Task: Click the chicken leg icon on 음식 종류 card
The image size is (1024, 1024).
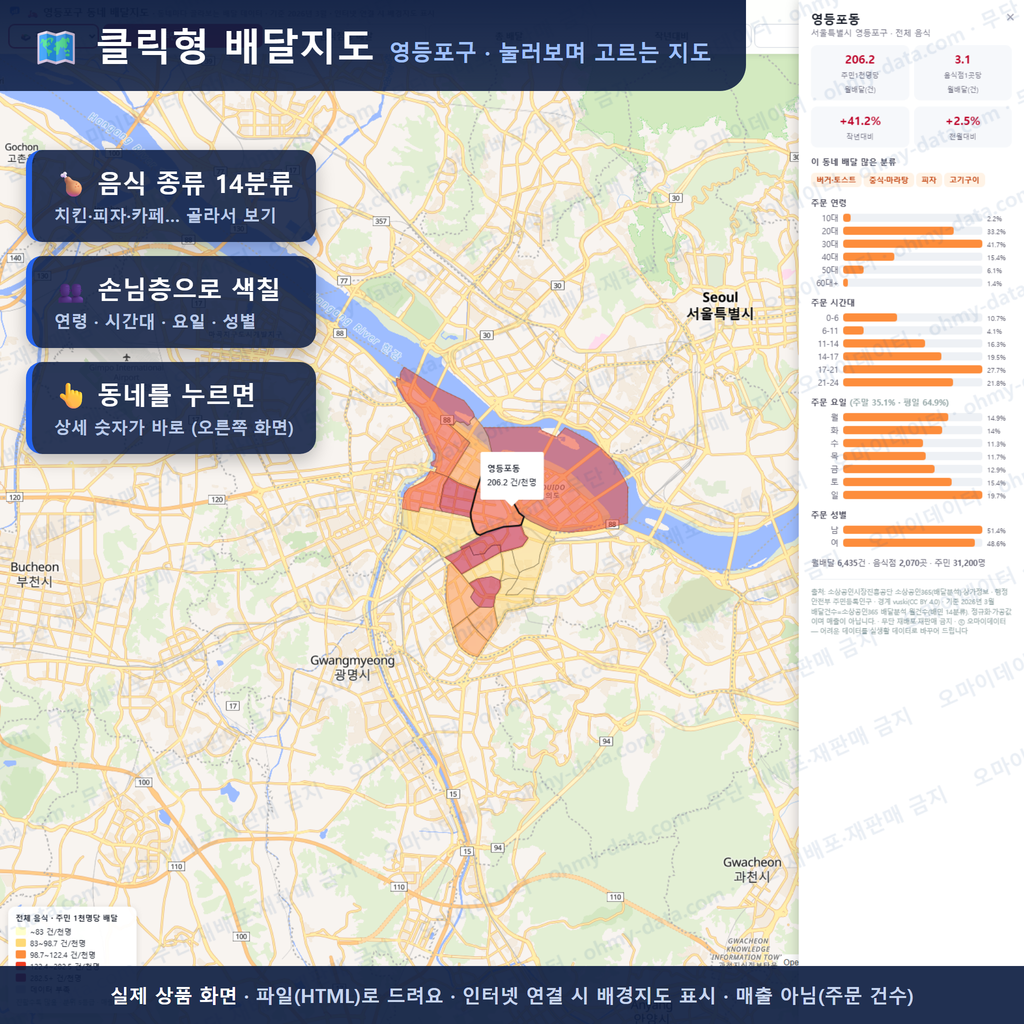Action: 71,184
